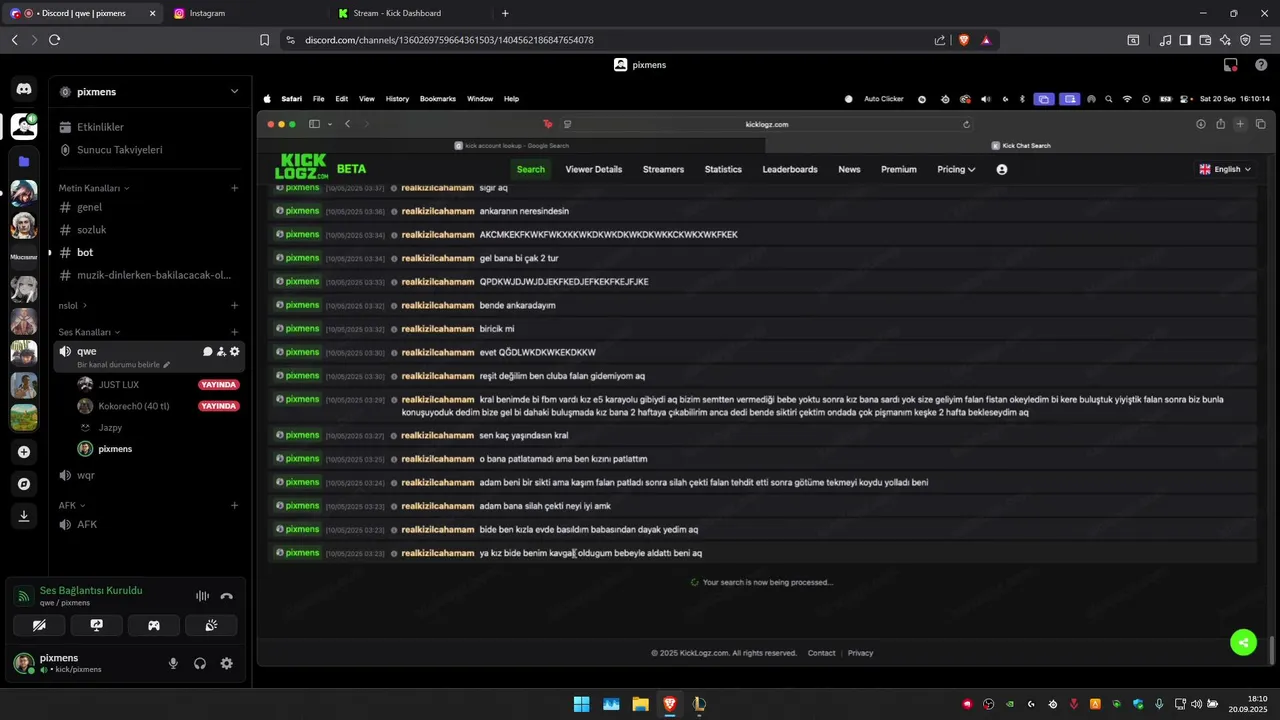This screenshot has height=720, width=1280.
Task: Watch JUST LUX's YAYINDA stream
Action: (x=219, y=384)
